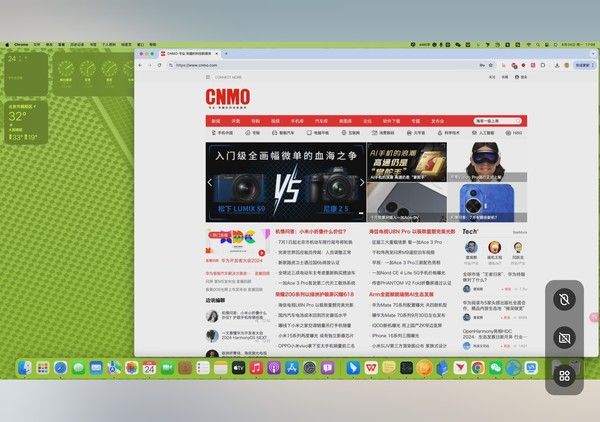This screenshot has height=422, width=600.
Task: Open 软件下载 in the red navigation bar
Action: 391,121
